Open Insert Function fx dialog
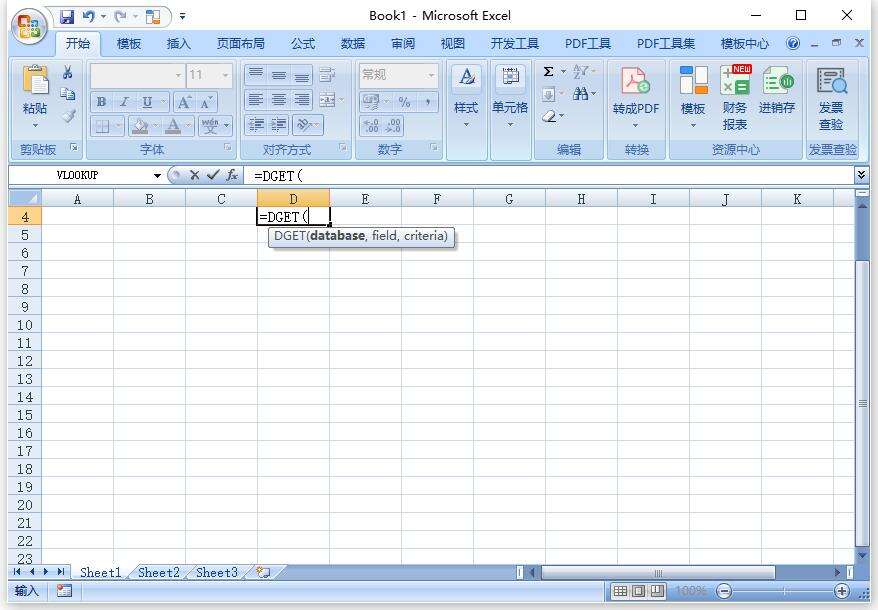The height and width of the screenshot is (610, 878). click(x=232, y=175)
